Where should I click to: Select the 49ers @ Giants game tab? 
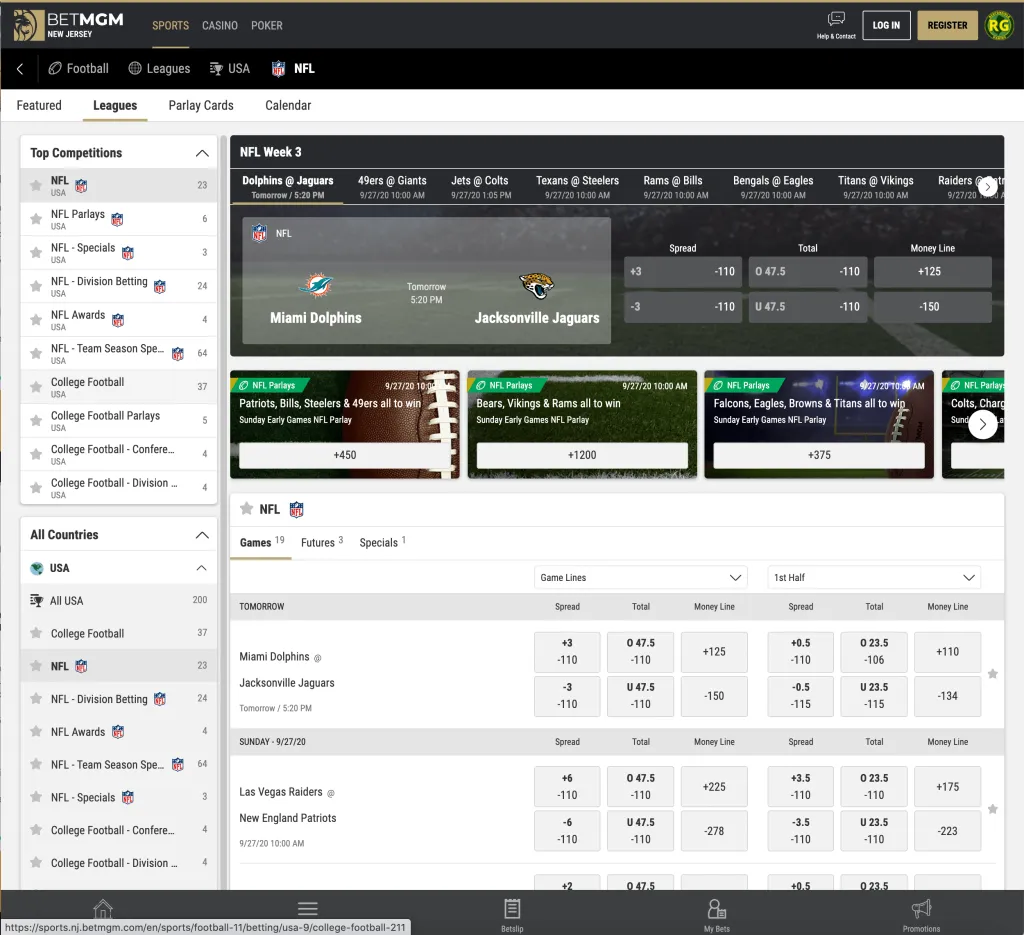[392, 187]
